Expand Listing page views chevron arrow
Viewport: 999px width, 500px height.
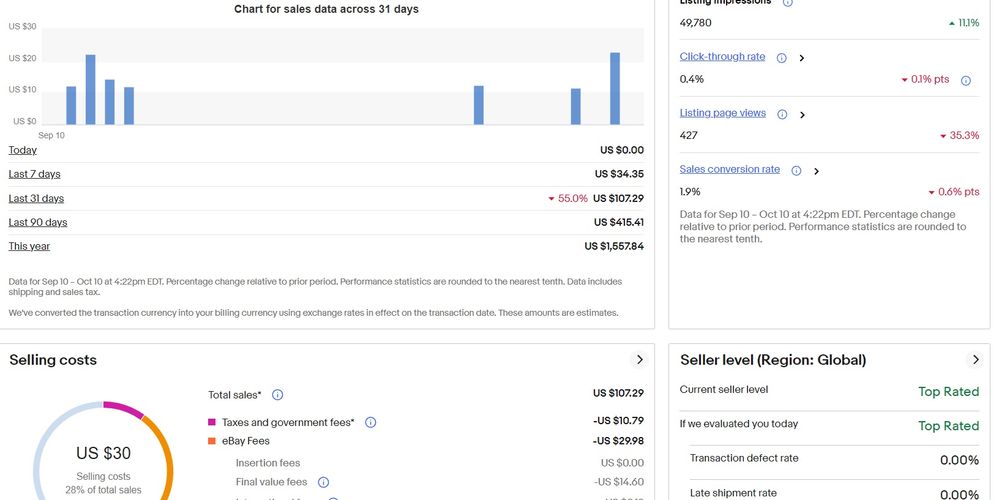coord(802,115)
